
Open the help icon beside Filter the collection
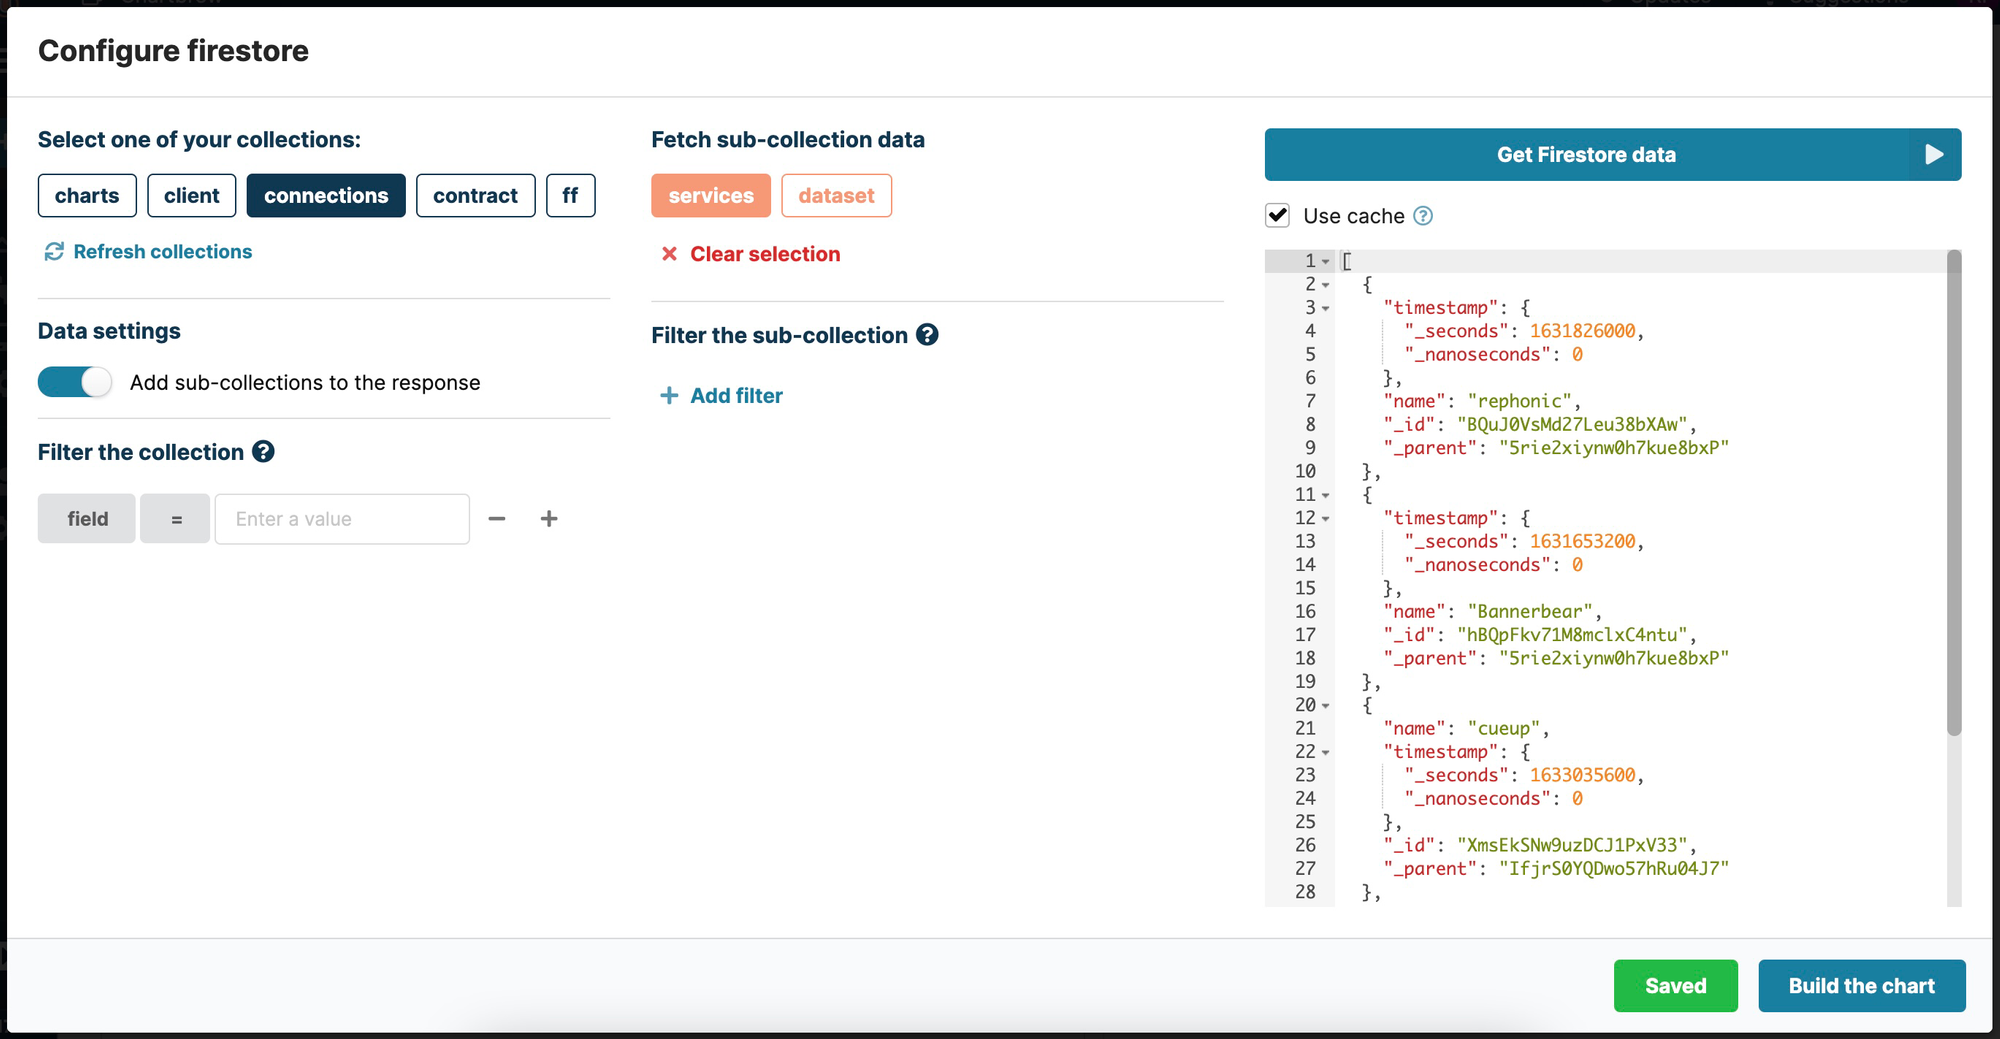click(x=263, y=451)
